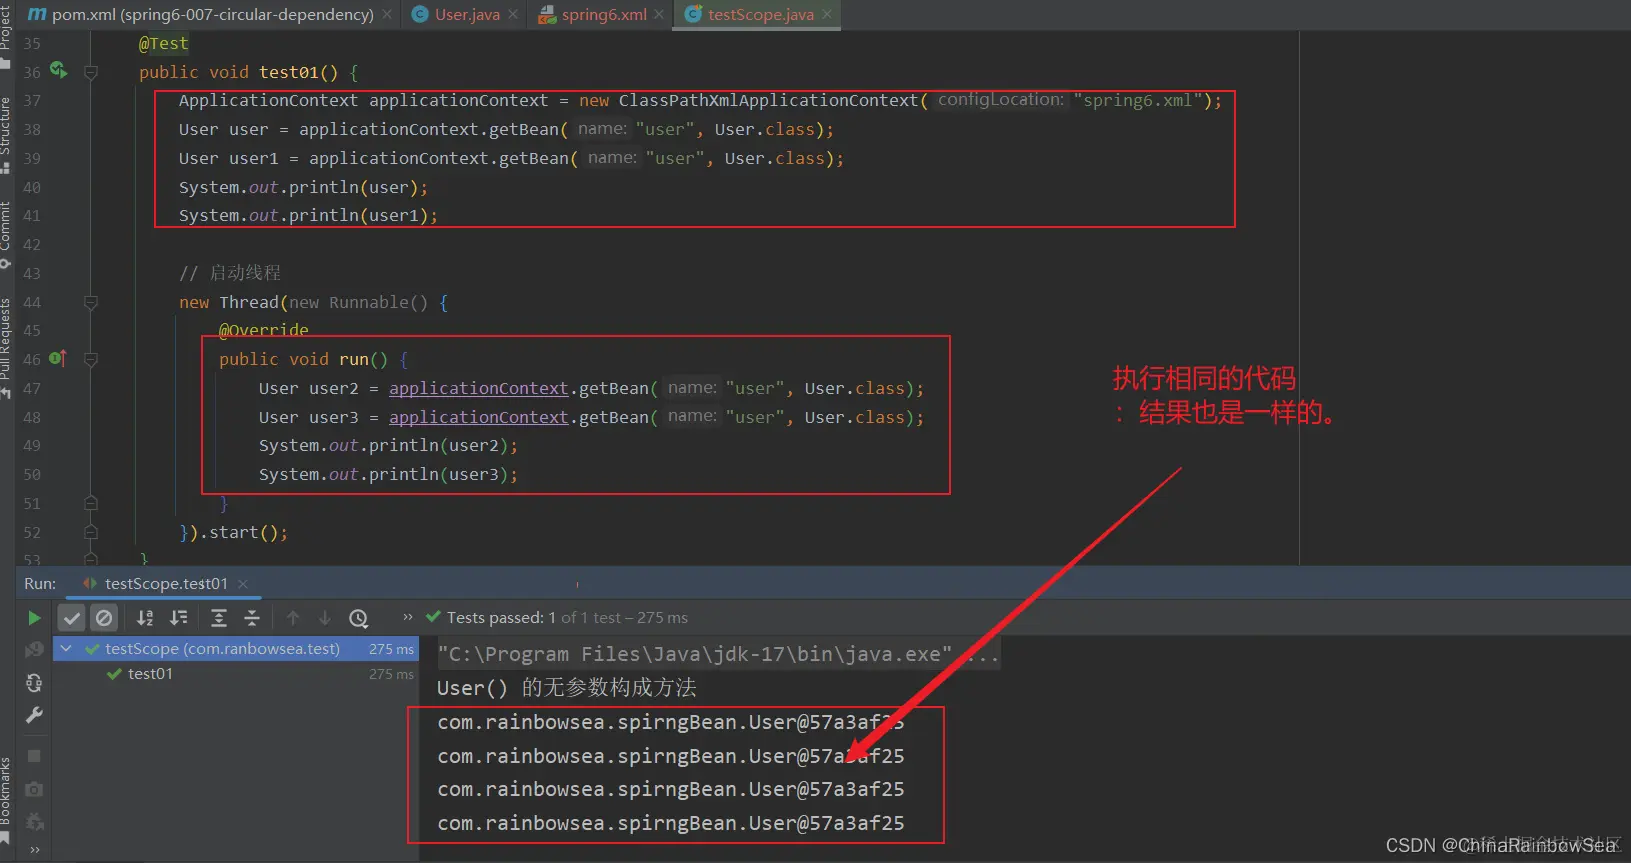Viewport: 1631px width, 863px height.
Task: Click the @Test annotation on line 35
Action: point(164,43)
